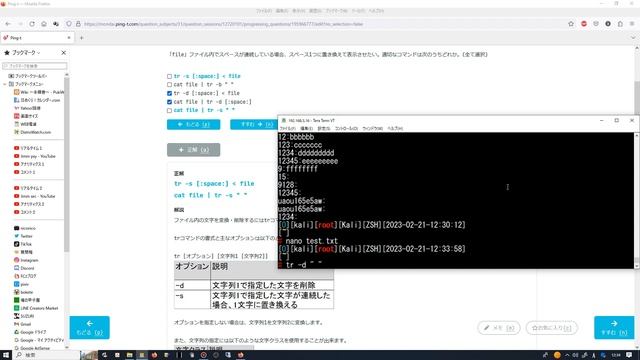Screen dimensions: 640x360
Task: Show hidden system tray icons chevron
Action: point(567,355)
